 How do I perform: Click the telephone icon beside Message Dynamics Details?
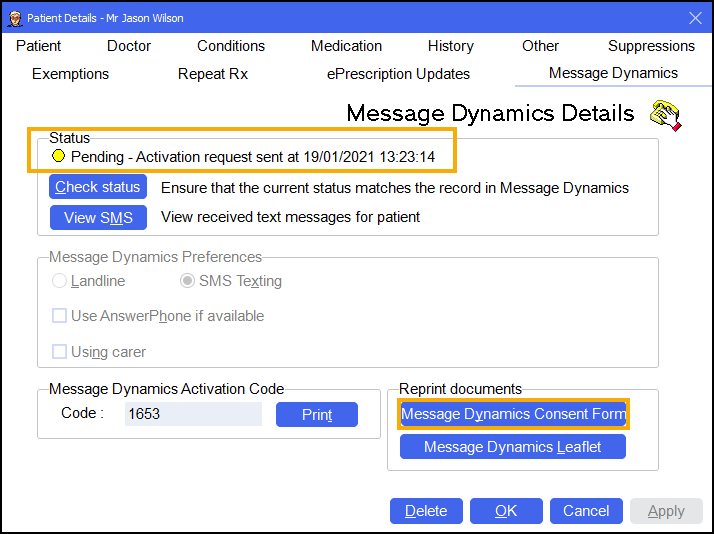tap(665, 115)
